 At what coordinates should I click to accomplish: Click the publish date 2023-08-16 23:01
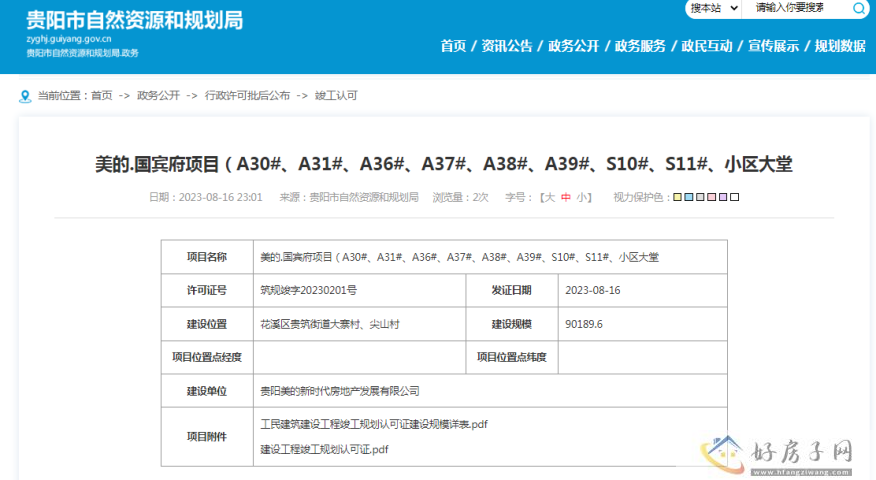pyautogui.click(x=206, y=197)
